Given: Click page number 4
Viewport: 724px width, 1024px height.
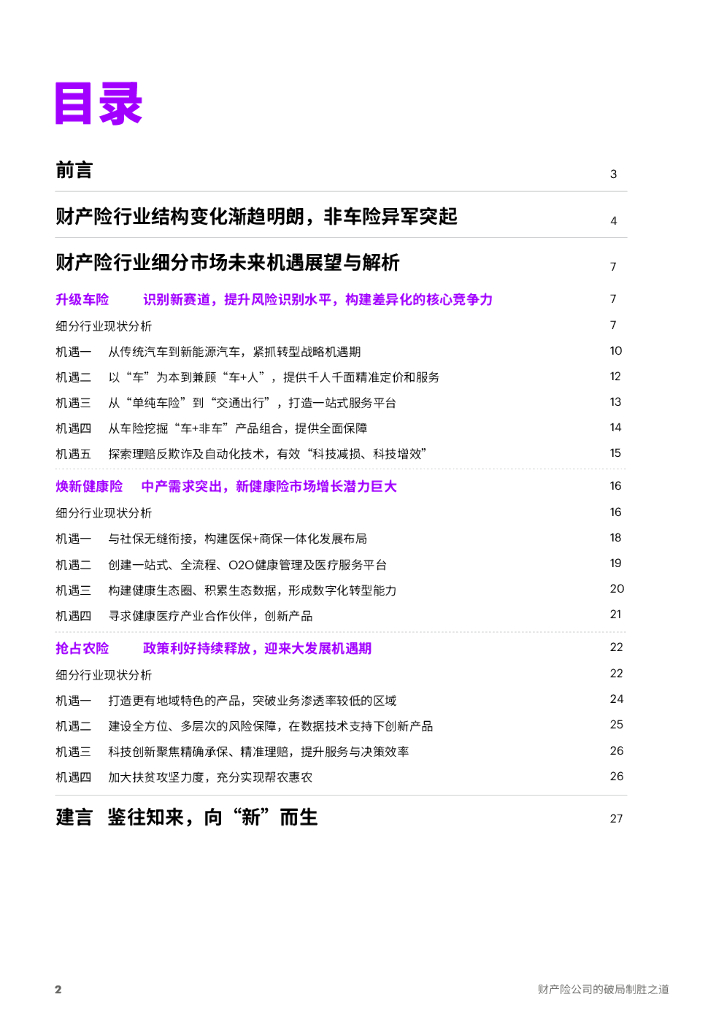Looking at the screenshot, I should pos(614,221).
